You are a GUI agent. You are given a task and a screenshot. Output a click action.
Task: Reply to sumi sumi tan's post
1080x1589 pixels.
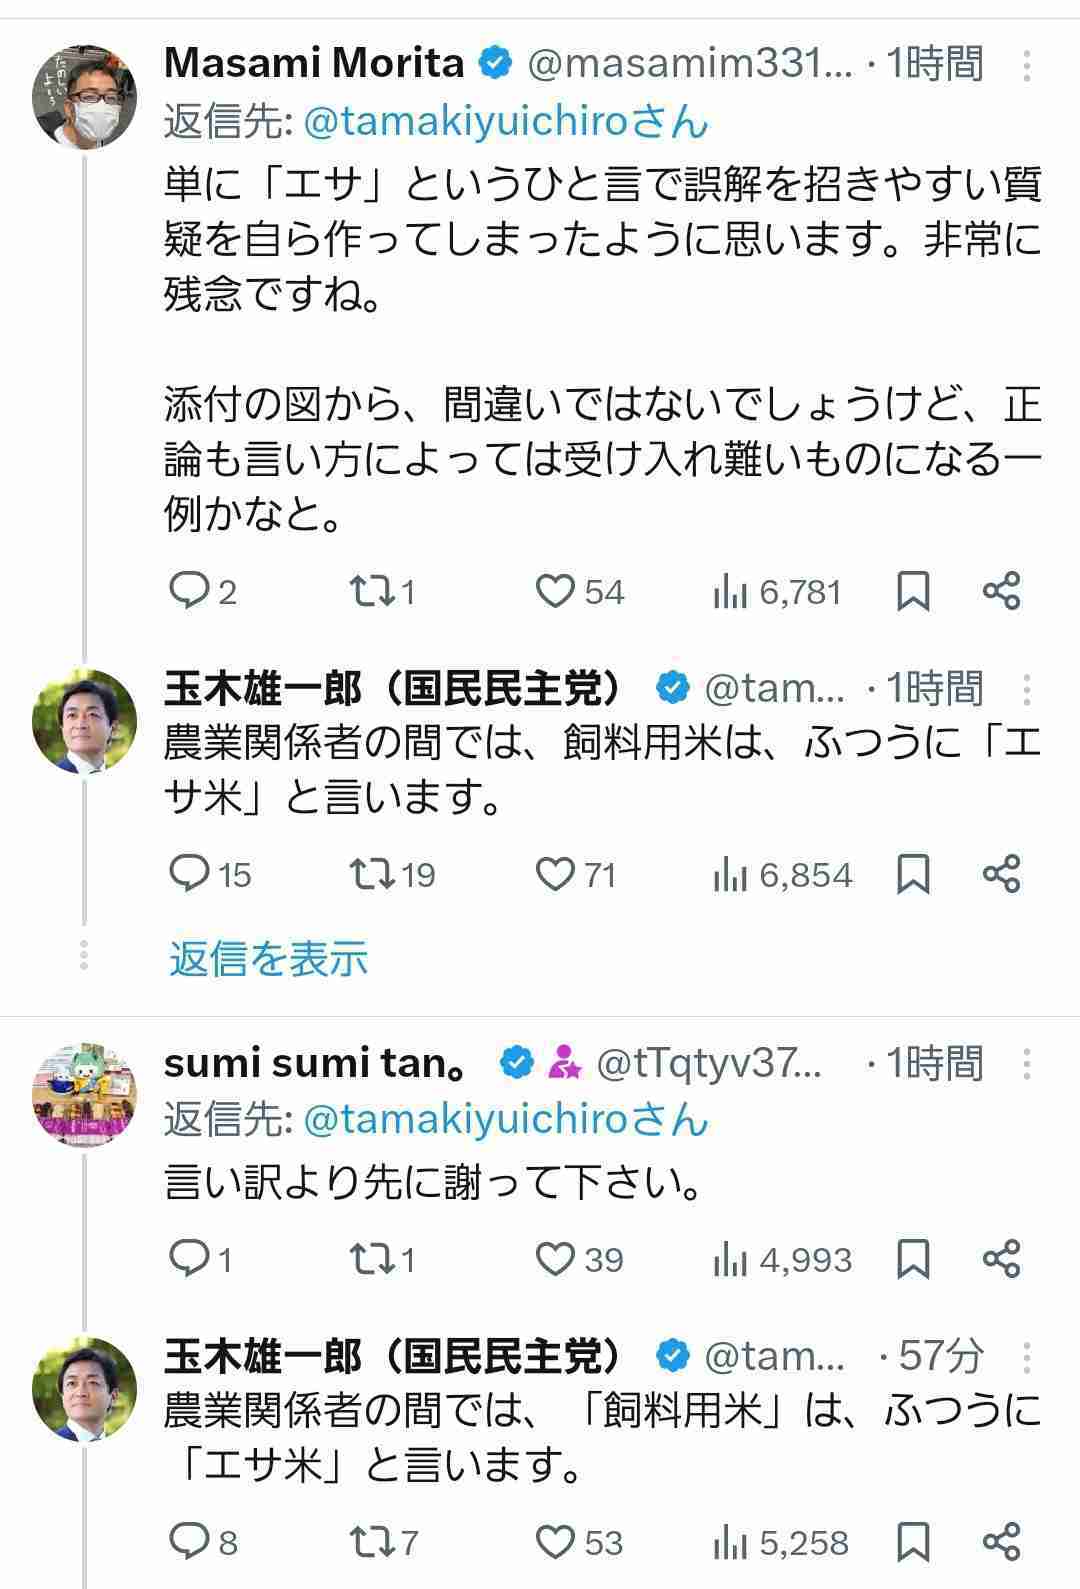pos(187,1258)
